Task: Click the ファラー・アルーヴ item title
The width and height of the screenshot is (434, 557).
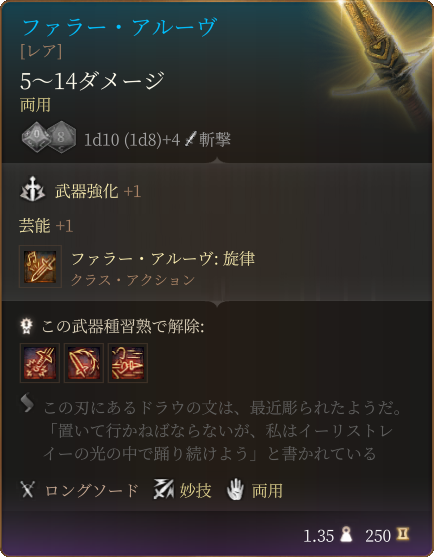Action: point(119,28)
